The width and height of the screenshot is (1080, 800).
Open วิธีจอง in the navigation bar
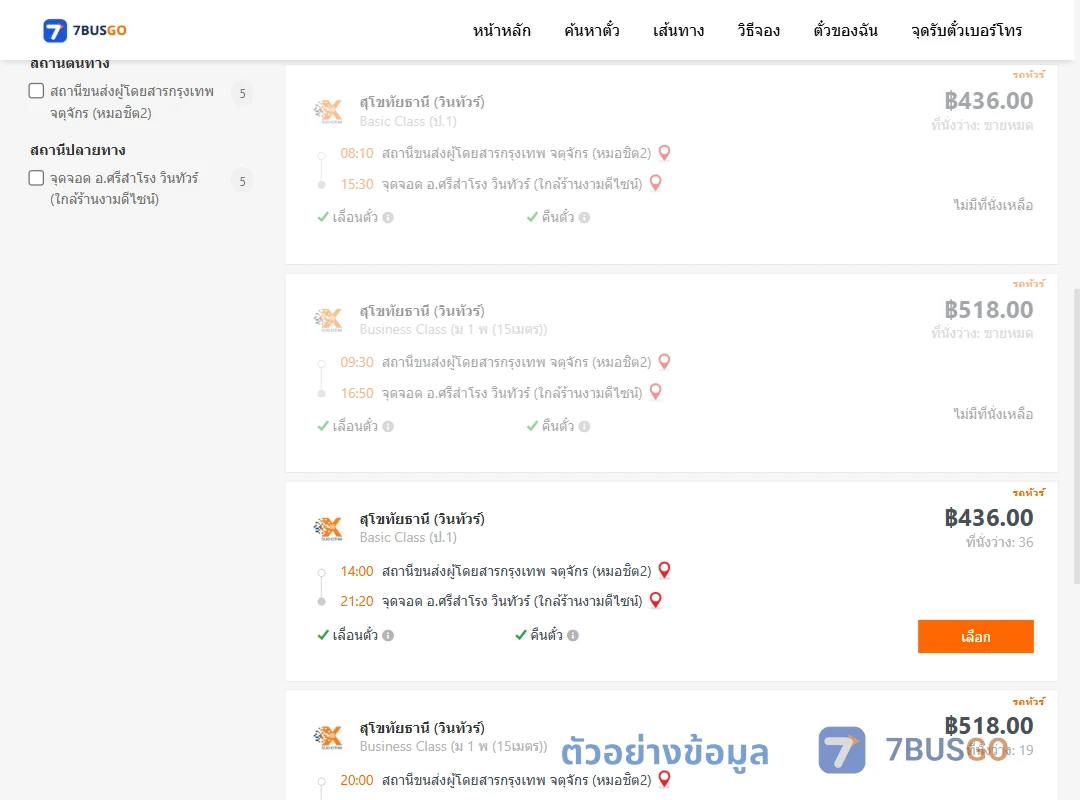pos(758,30)
